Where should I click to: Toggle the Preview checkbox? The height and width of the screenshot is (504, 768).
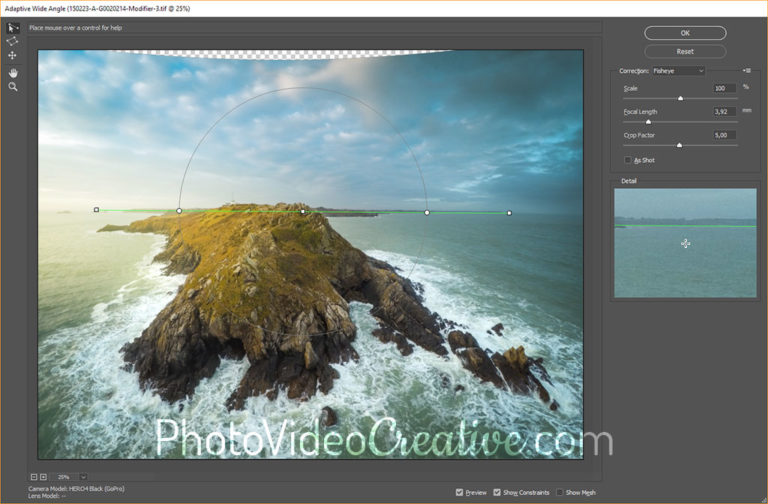pos(459,492)
